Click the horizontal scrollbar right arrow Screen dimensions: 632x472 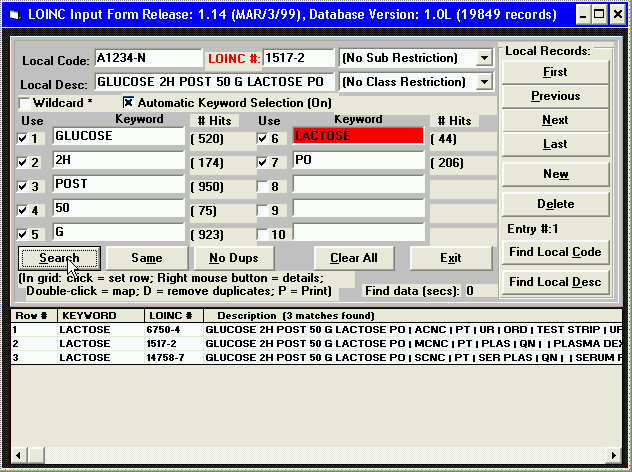coord(614,455)
